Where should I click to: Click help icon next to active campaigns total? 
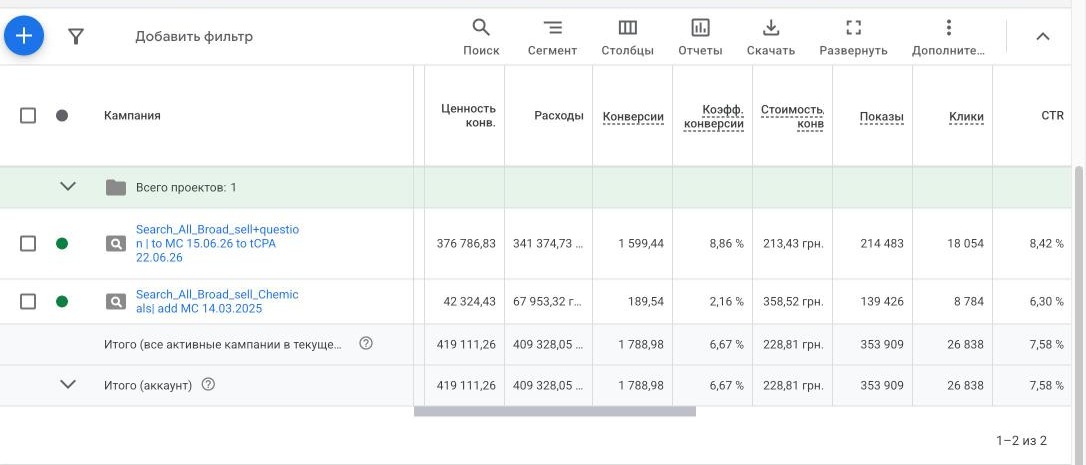click(366, 343)
